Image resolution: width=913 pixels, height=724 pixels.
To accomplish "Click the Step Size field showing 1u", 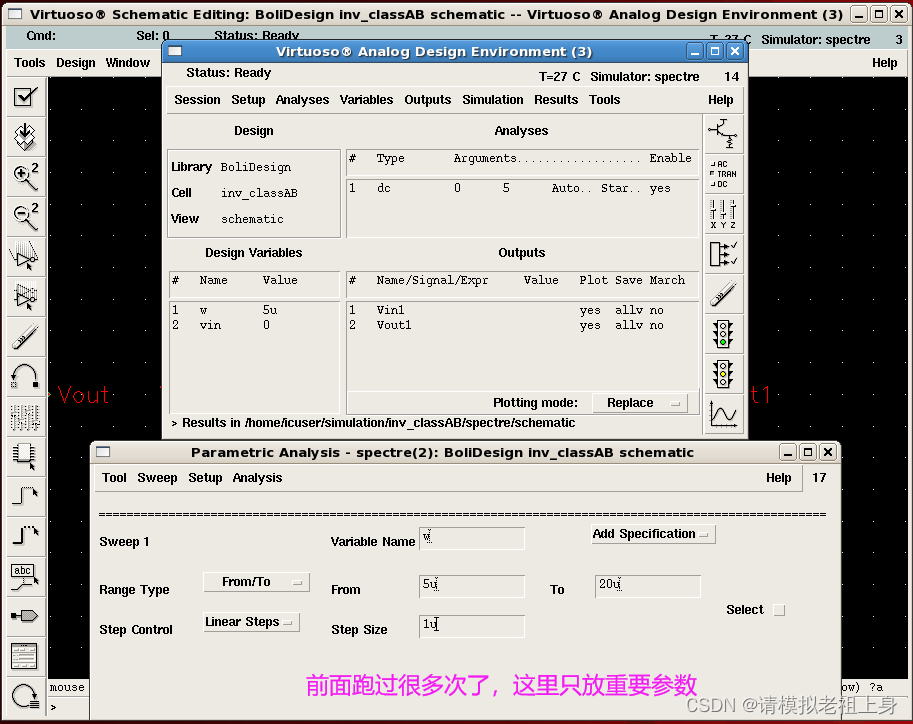I will 472,626.
